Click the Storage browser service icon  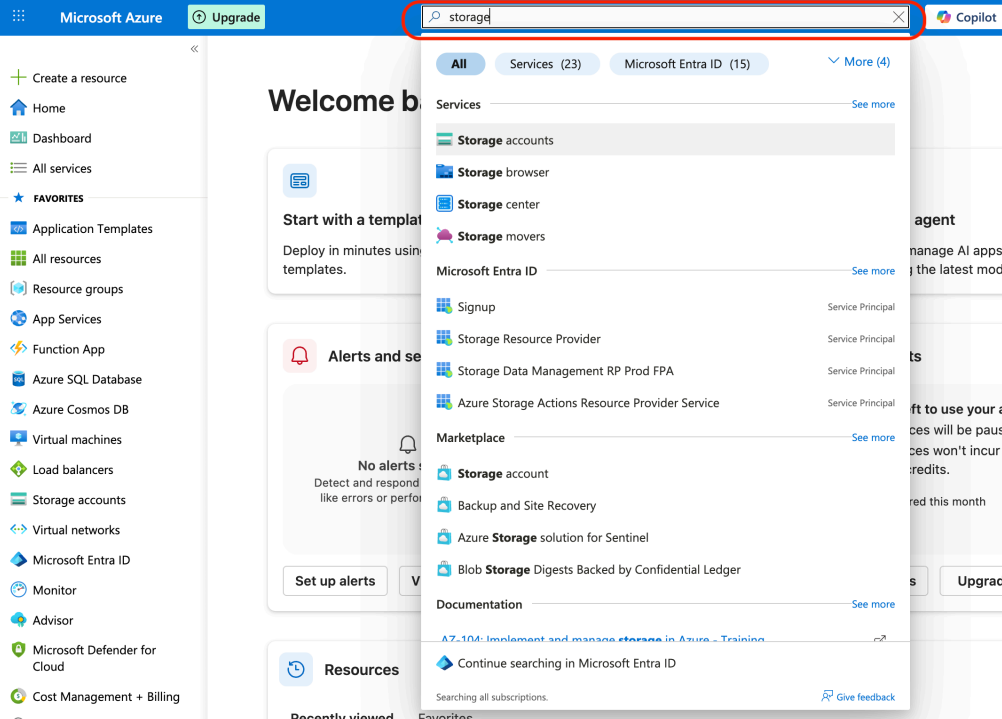point(445,172)
